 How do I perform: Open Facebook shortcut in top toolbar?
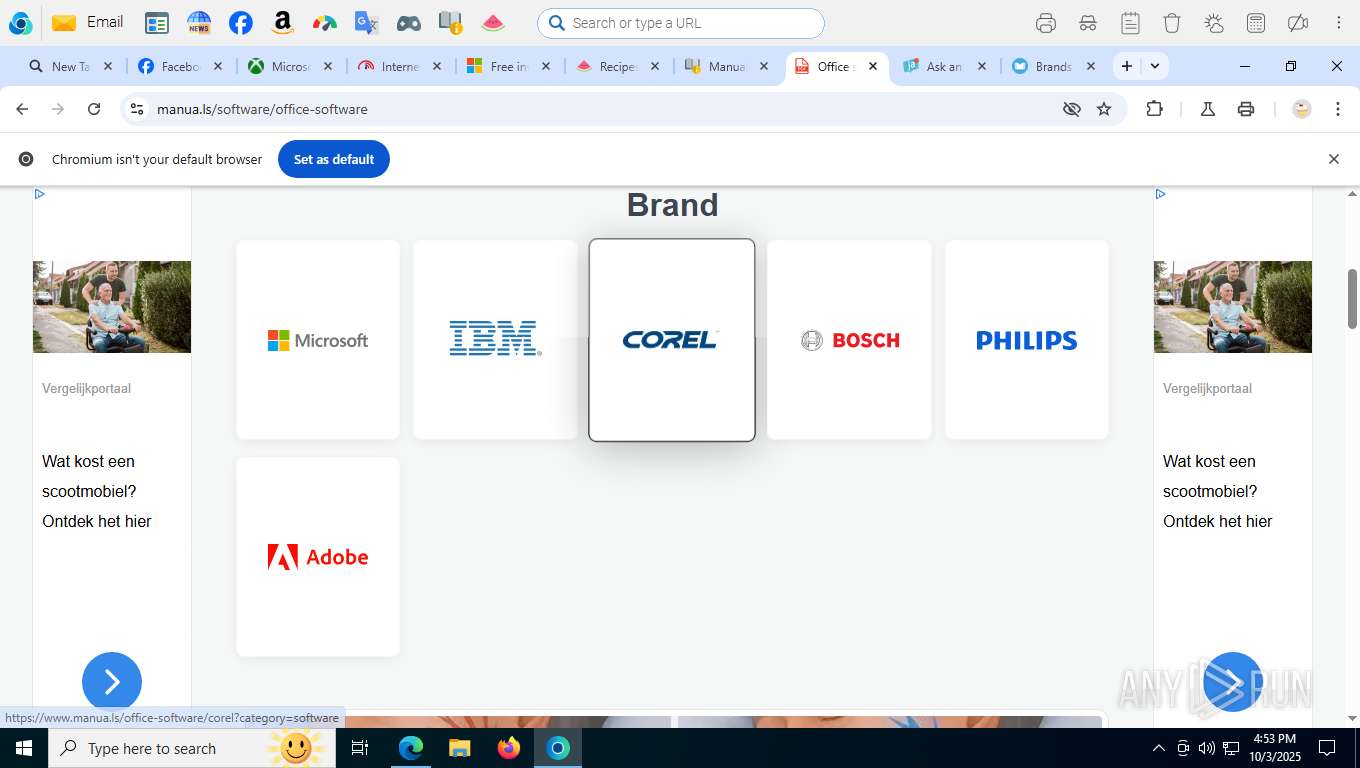pyautogui.click(x=240, y=23)
